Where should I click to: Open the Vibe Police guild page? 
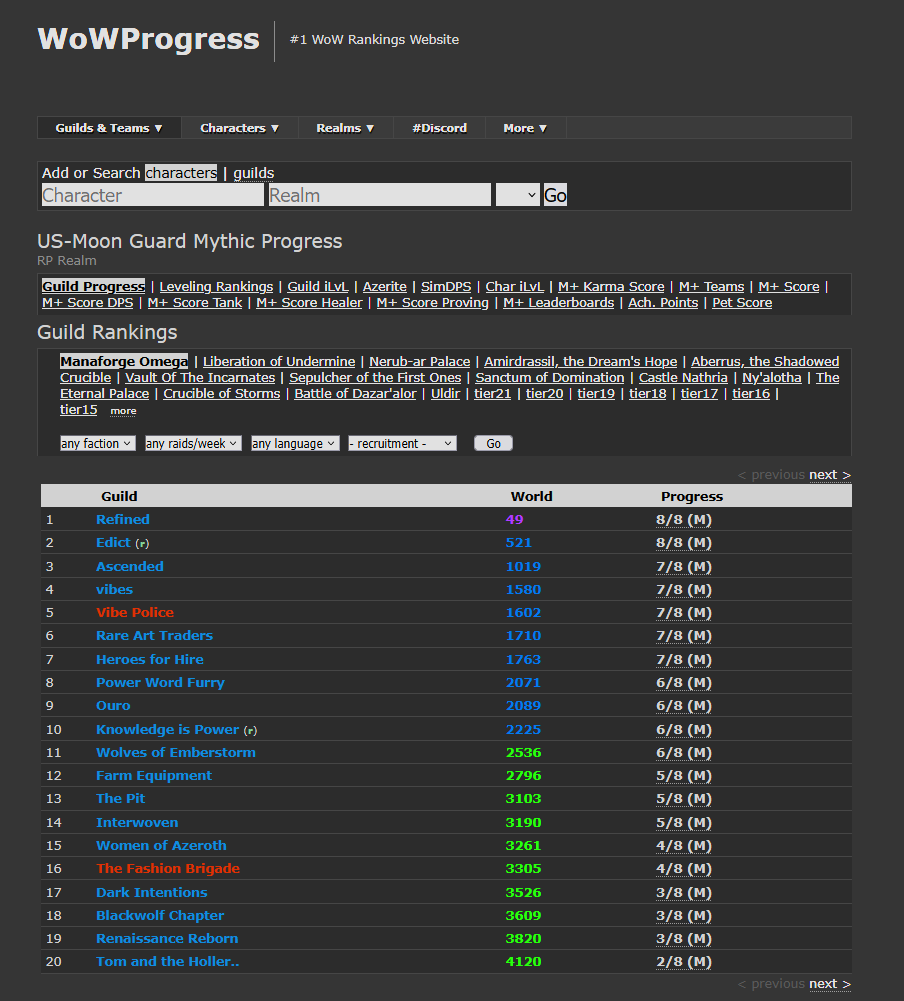pos(135,612)
